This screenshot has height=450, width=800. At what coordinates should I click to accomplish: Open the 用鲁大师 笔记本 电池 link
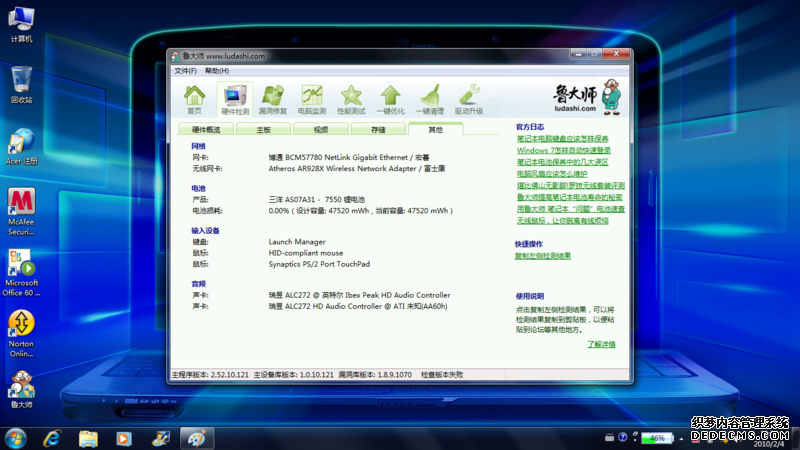pyautogui.click(x=570, y=209)
